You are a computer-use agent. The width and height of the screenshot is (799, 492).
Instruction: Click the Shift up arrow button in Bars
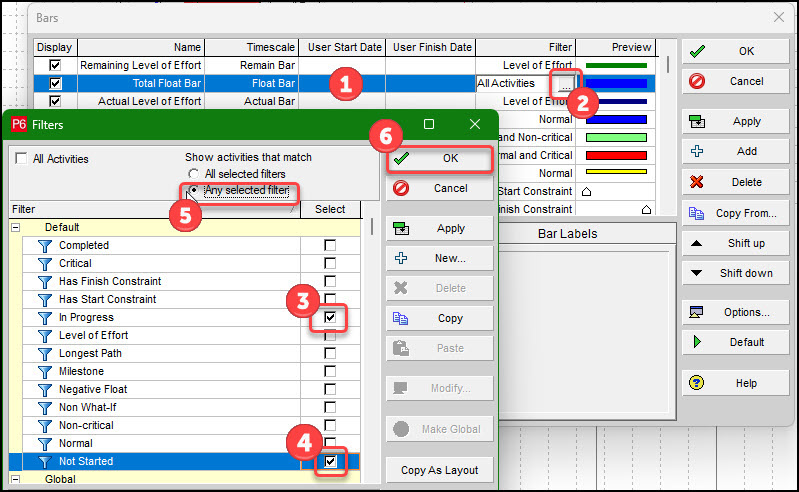pos(734,243)
